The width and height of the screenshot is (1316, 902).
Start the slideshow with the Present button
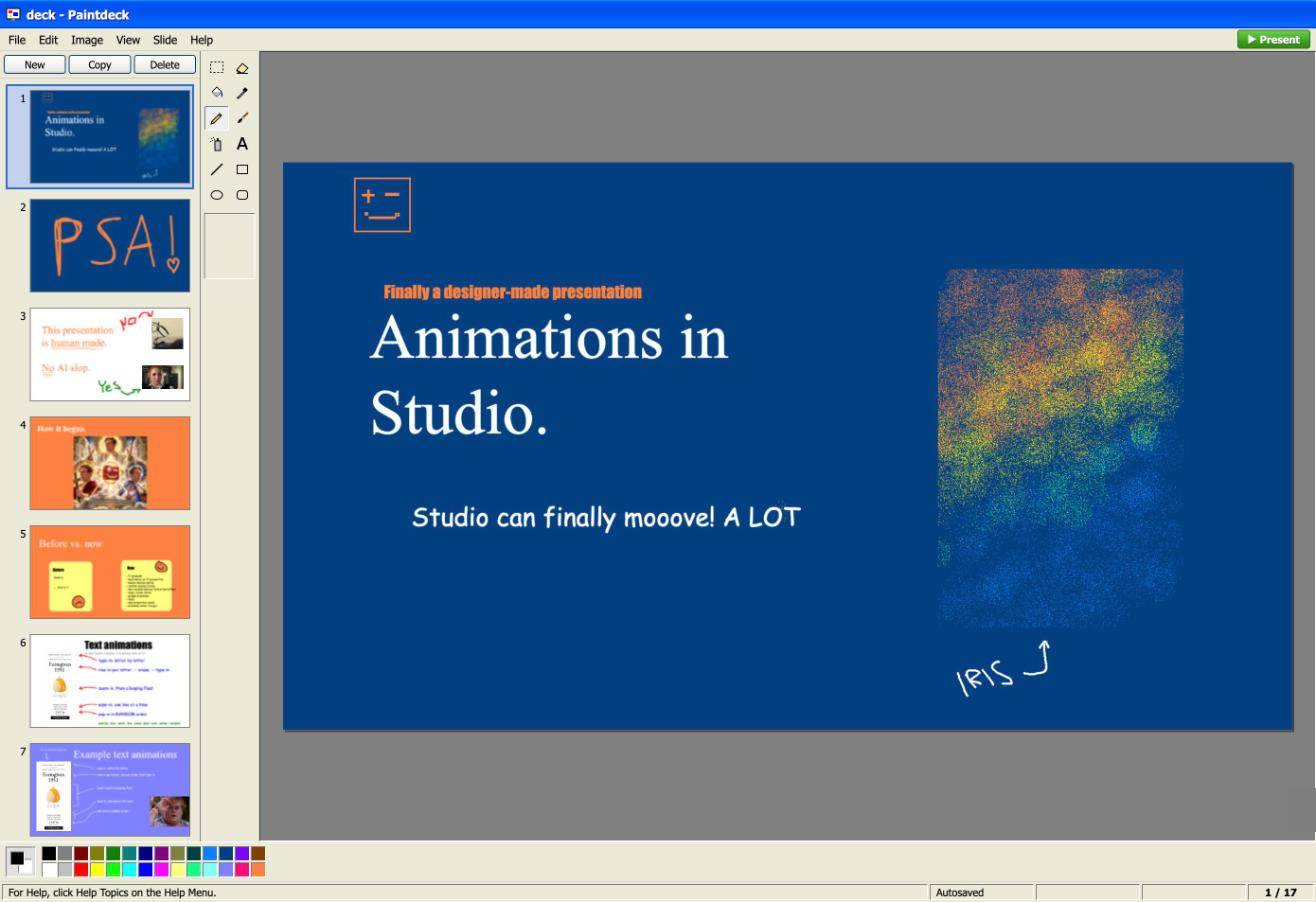tap(1273, 39)
